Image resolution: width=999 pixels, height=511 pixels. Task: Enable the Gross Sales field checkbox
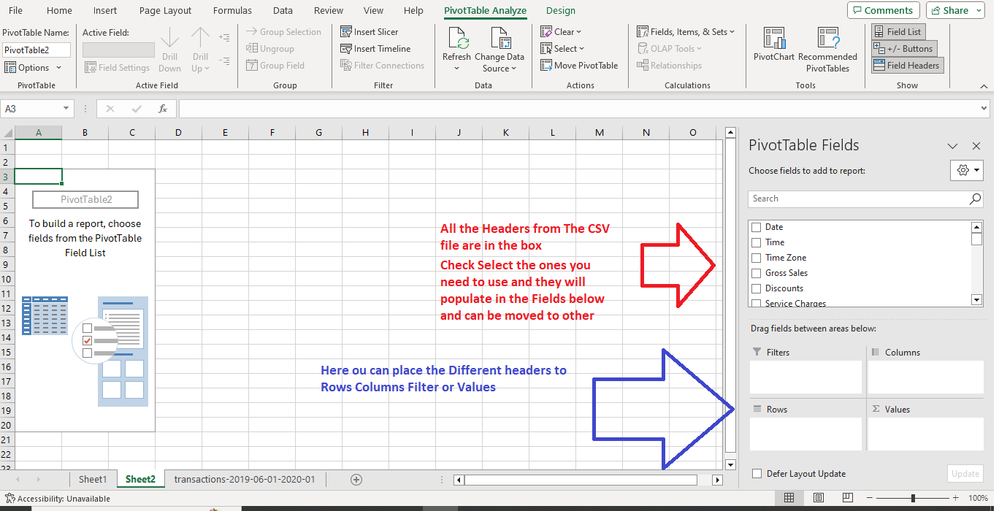756,273
